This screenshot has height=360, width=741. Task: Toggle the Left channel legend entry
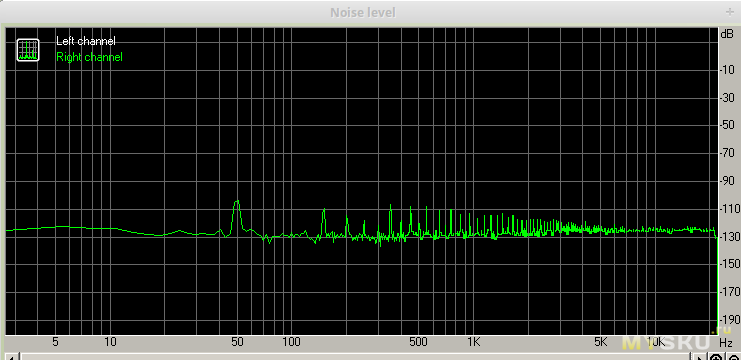pos(86,41)
